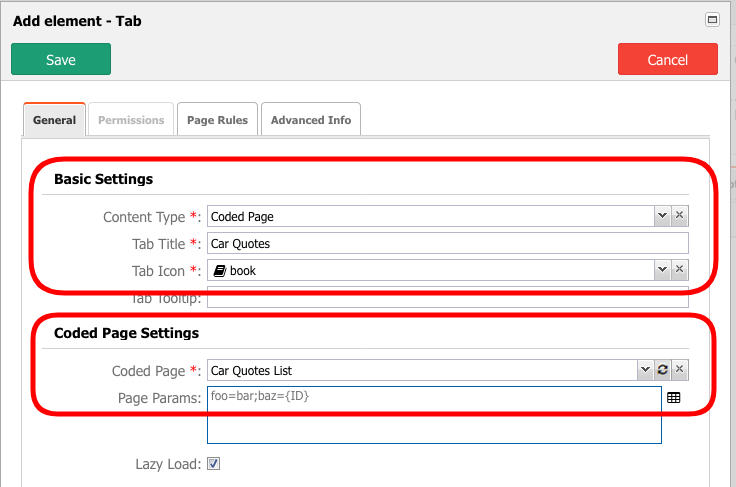
Task: Click the dialog maximize icon in title bar
Action: coord(712,19)
